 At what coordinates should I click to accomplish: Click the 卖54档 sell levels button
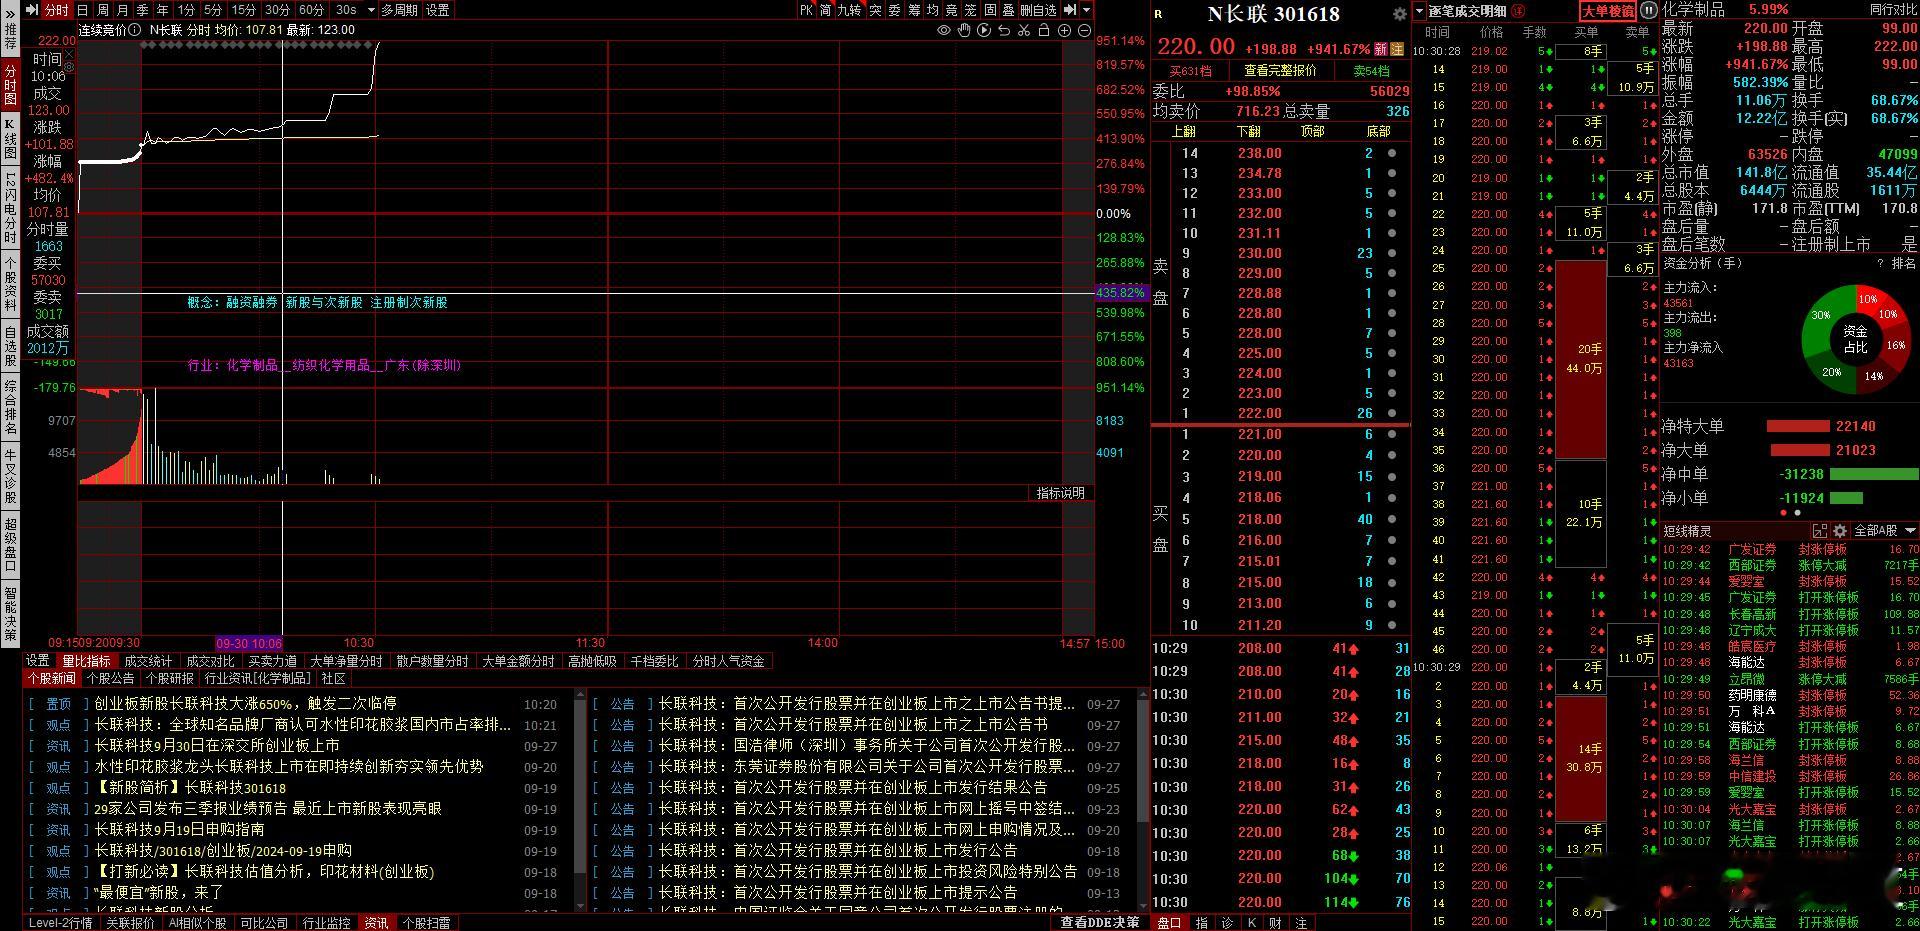1371,71
